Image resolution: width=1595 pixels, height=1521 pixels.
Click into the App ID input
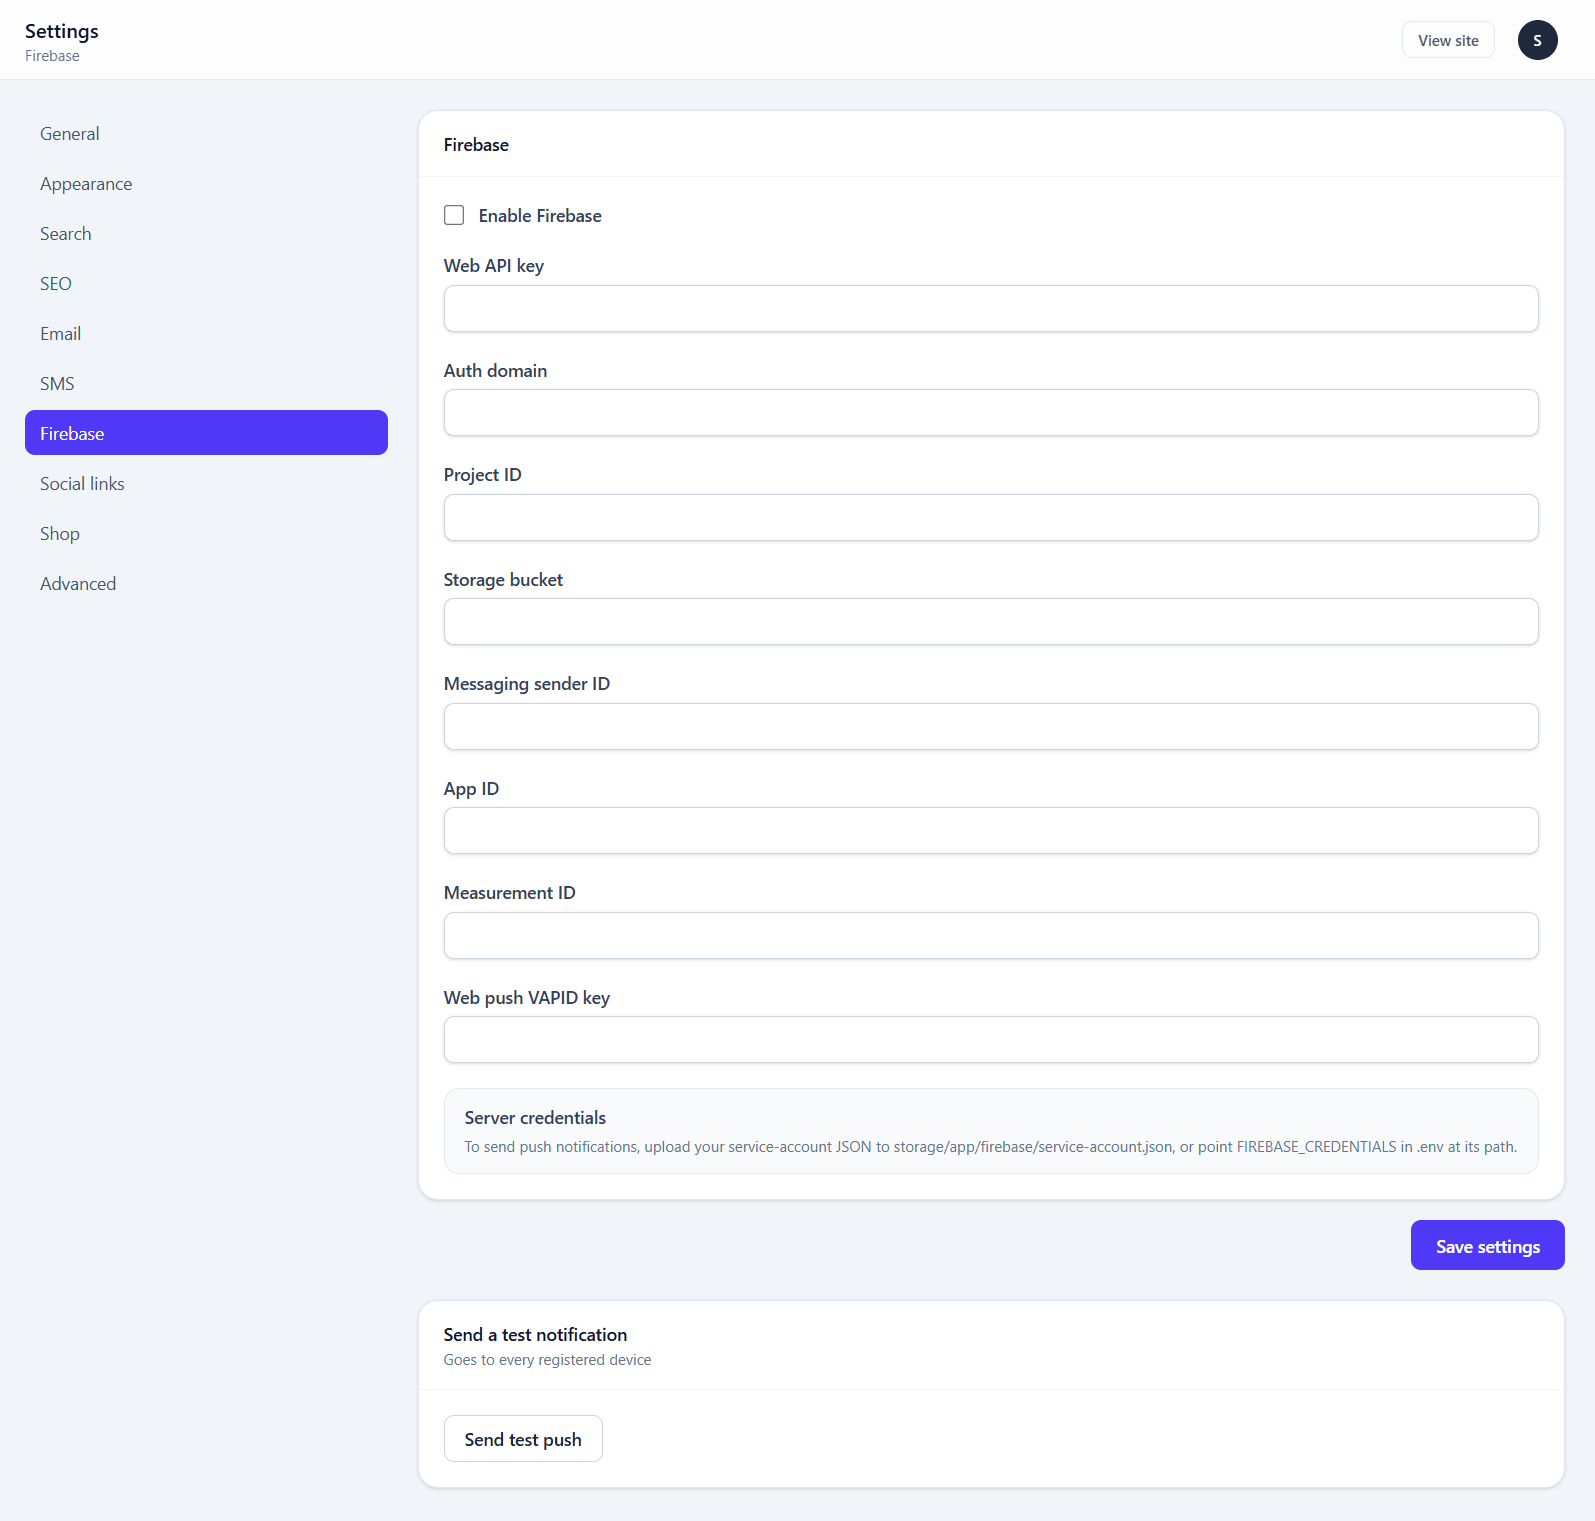[991, 830]
